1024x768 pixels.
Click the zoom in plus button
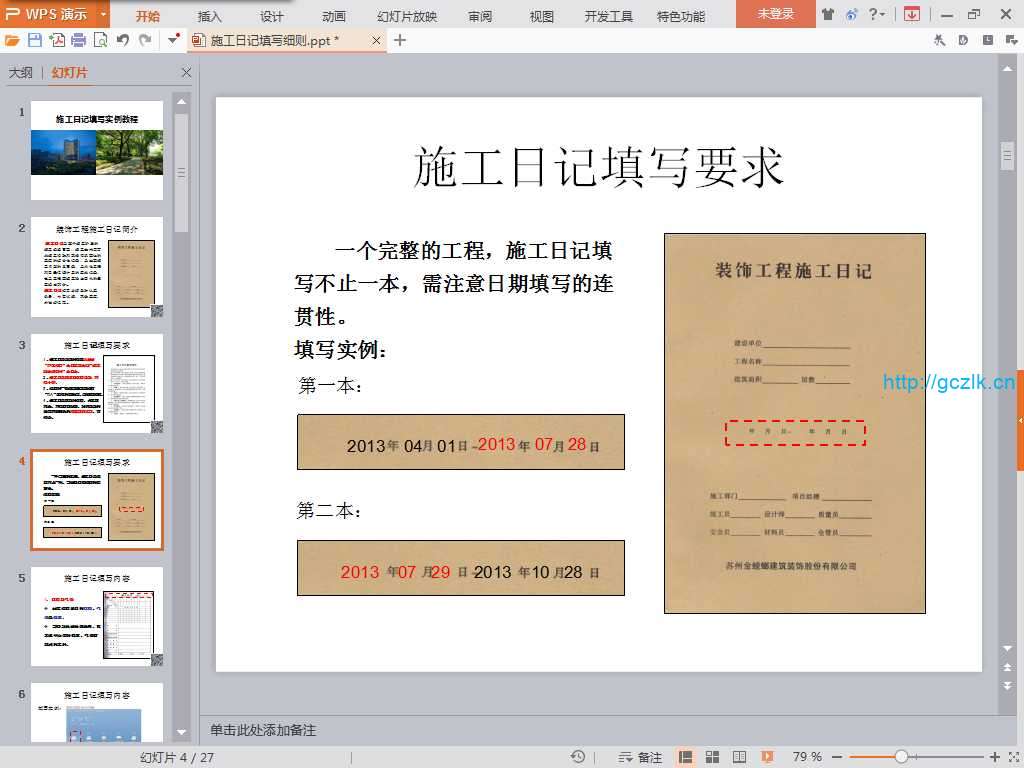coord(994,757)
